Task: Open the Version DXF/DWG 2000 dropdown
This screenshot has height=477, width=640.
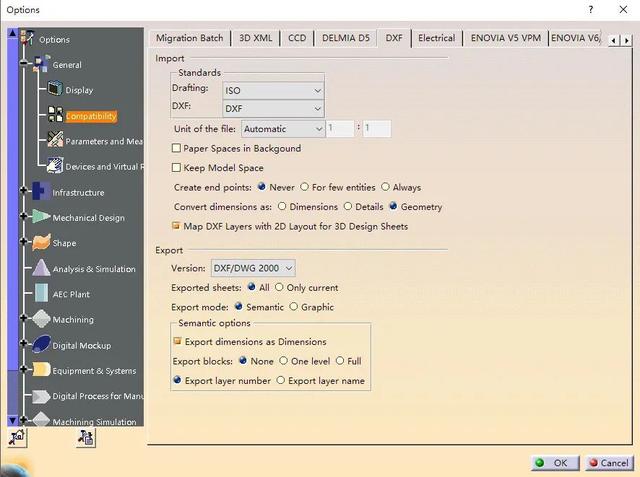Action: click(253, 268)
